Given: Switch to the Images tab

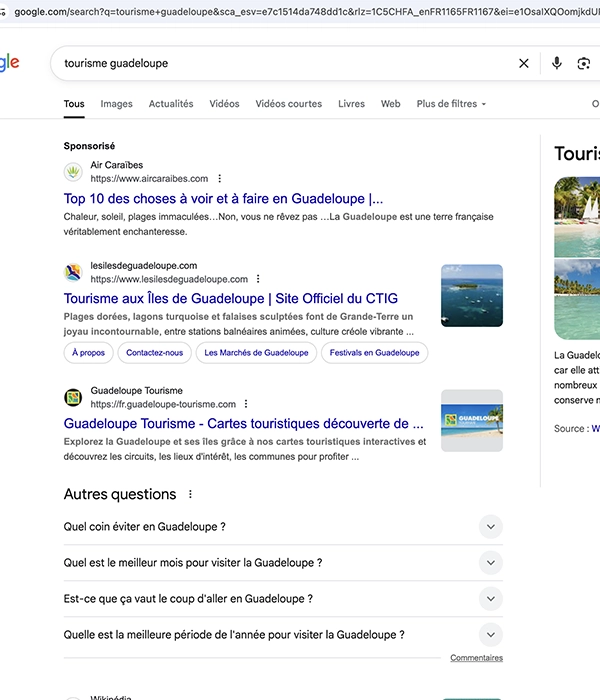Looking at the screenshot, I should tap(117, 104).
